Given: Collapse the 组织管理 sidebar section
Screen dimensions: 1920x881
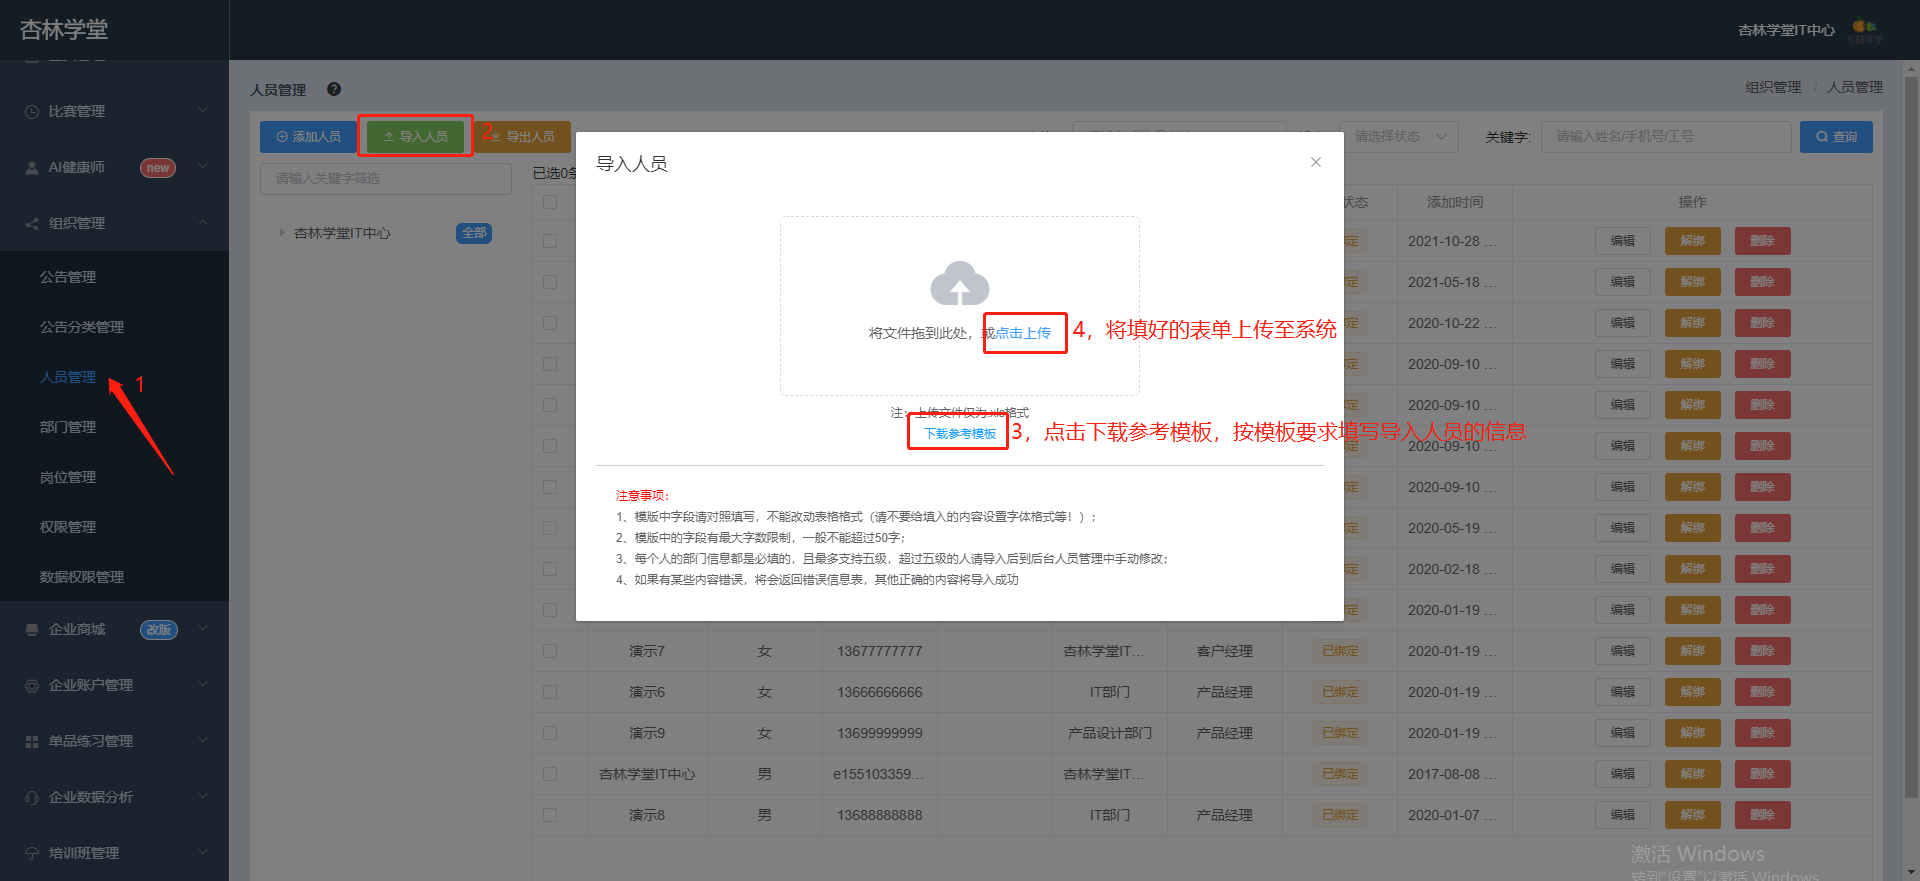Looking at the screenshot, I should coord(203,222).
